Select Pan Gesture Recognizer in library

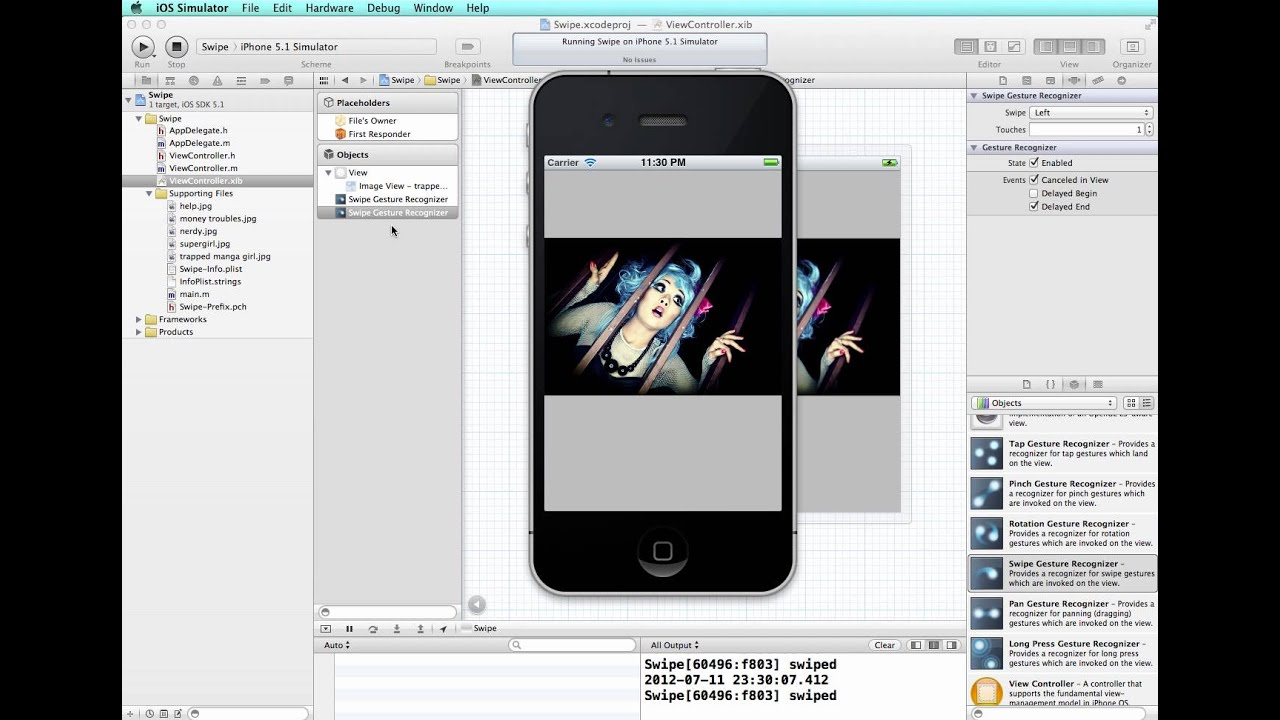click(x=1062, y=613)
